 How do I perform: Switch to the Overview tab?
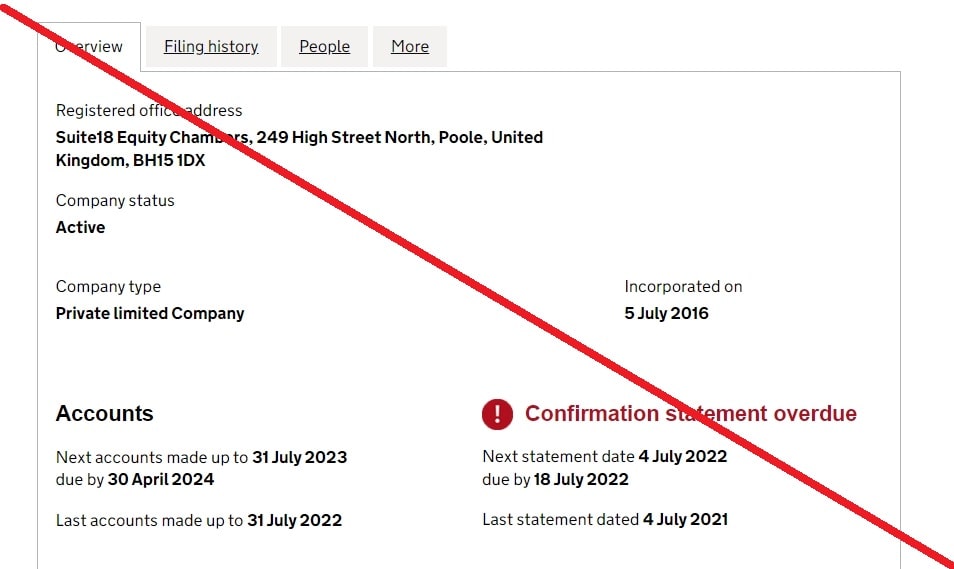[89, 47]
